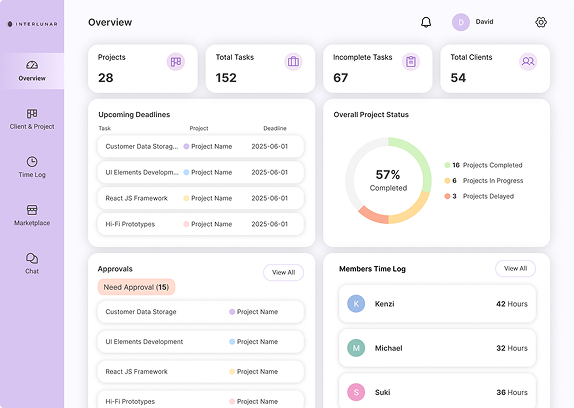Click orange Projects Delayed legend dot

pyautogui.click(x=447, y=196)
